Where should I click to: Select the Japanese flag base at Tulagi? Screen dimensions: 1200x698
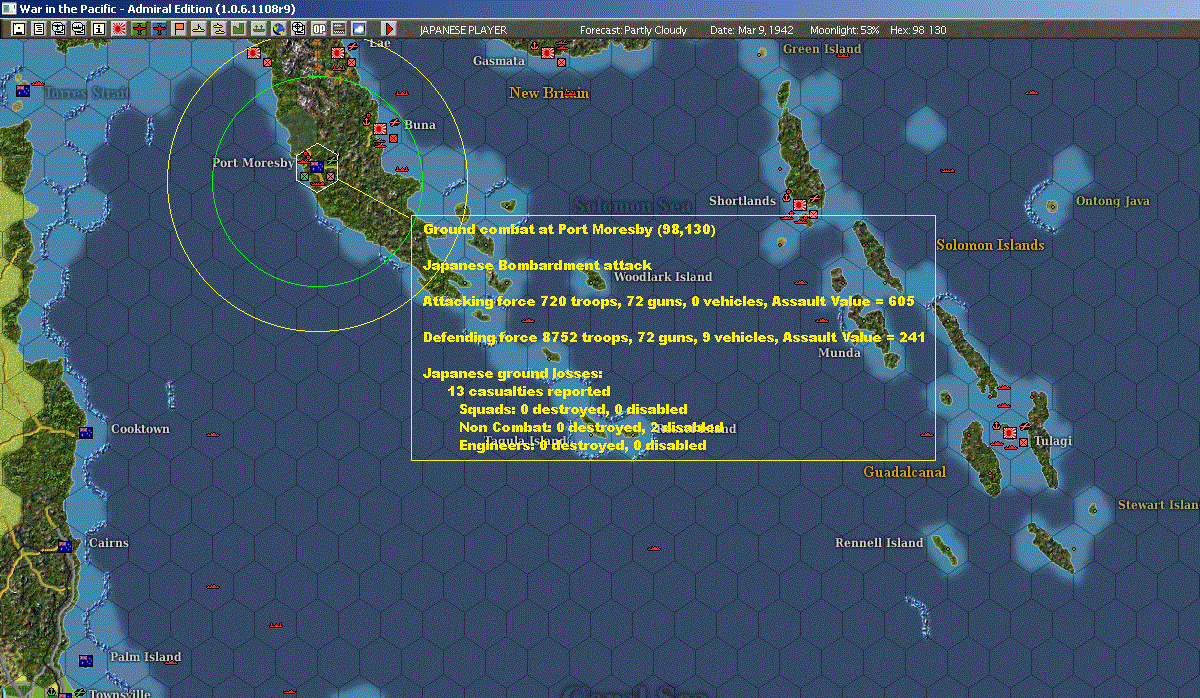click(1010, 434)
